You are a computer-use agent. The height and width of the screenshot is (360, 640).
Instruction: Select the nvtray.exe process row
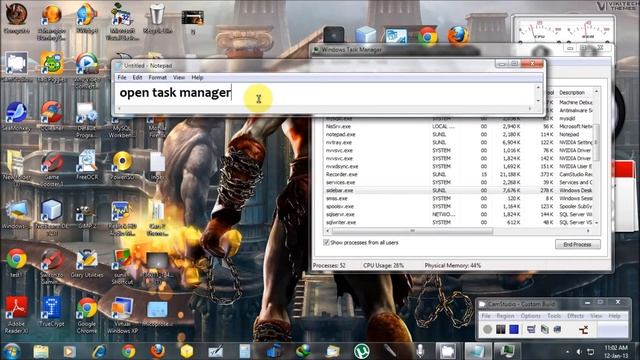click(x=458, y=142)
